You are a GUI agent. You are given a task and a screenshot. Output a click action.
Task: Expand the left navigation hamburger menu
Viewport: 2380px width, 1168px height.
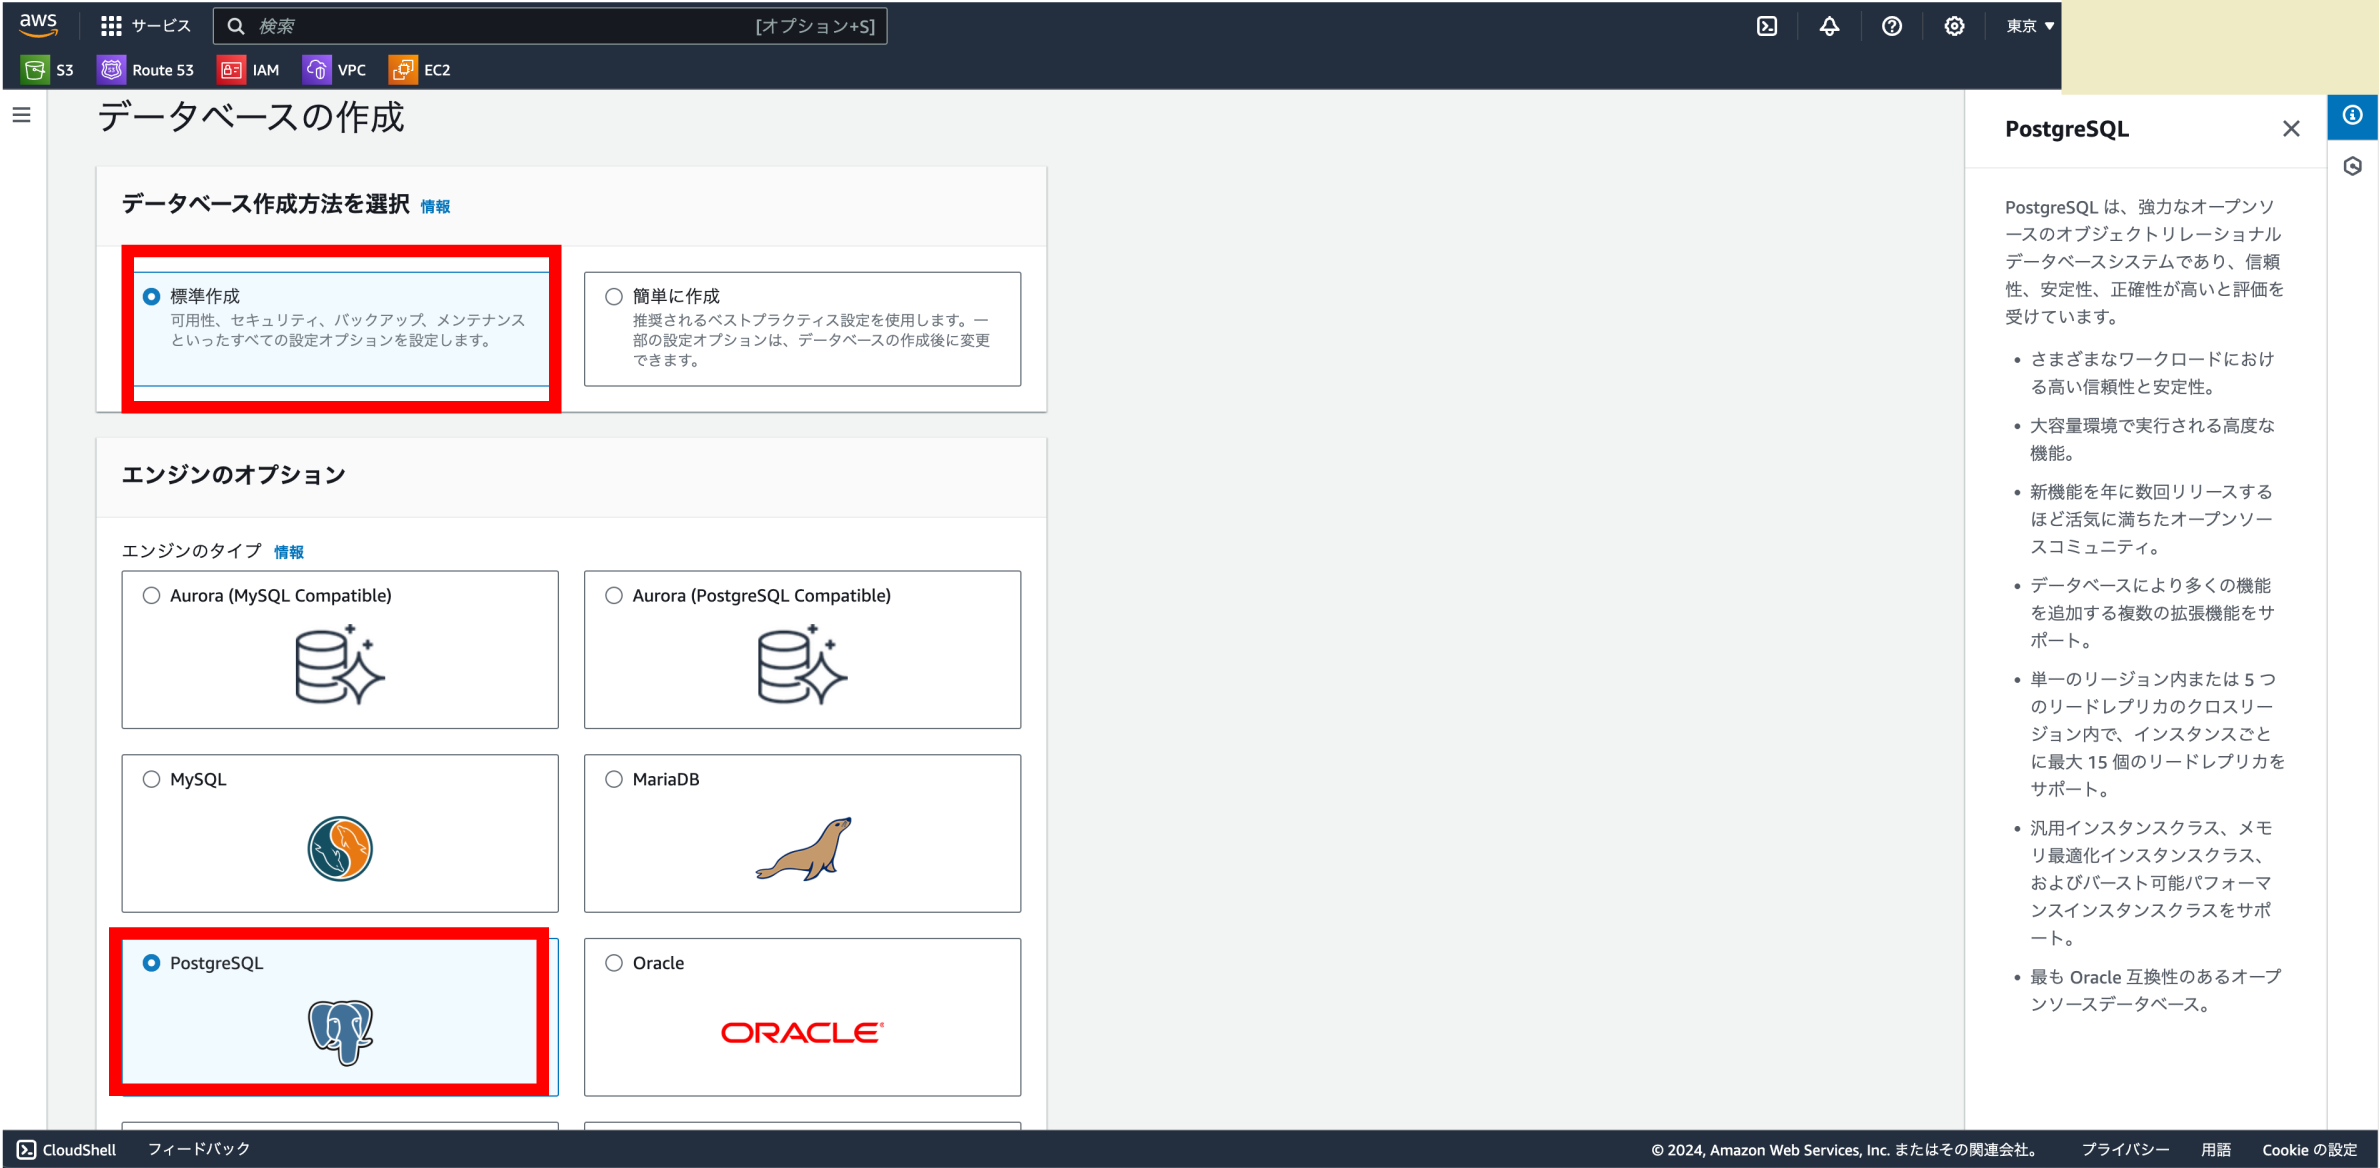(x=21, y=115)
